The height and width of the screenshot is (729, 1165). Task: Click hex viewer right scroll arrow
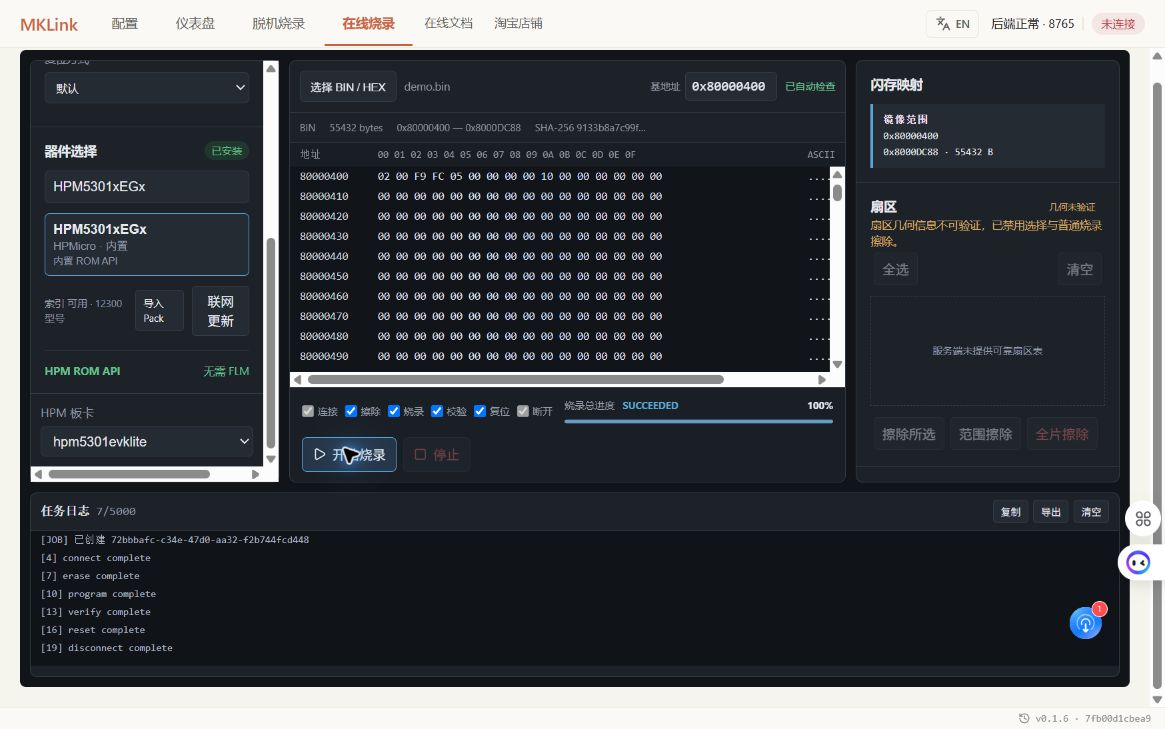822,380
